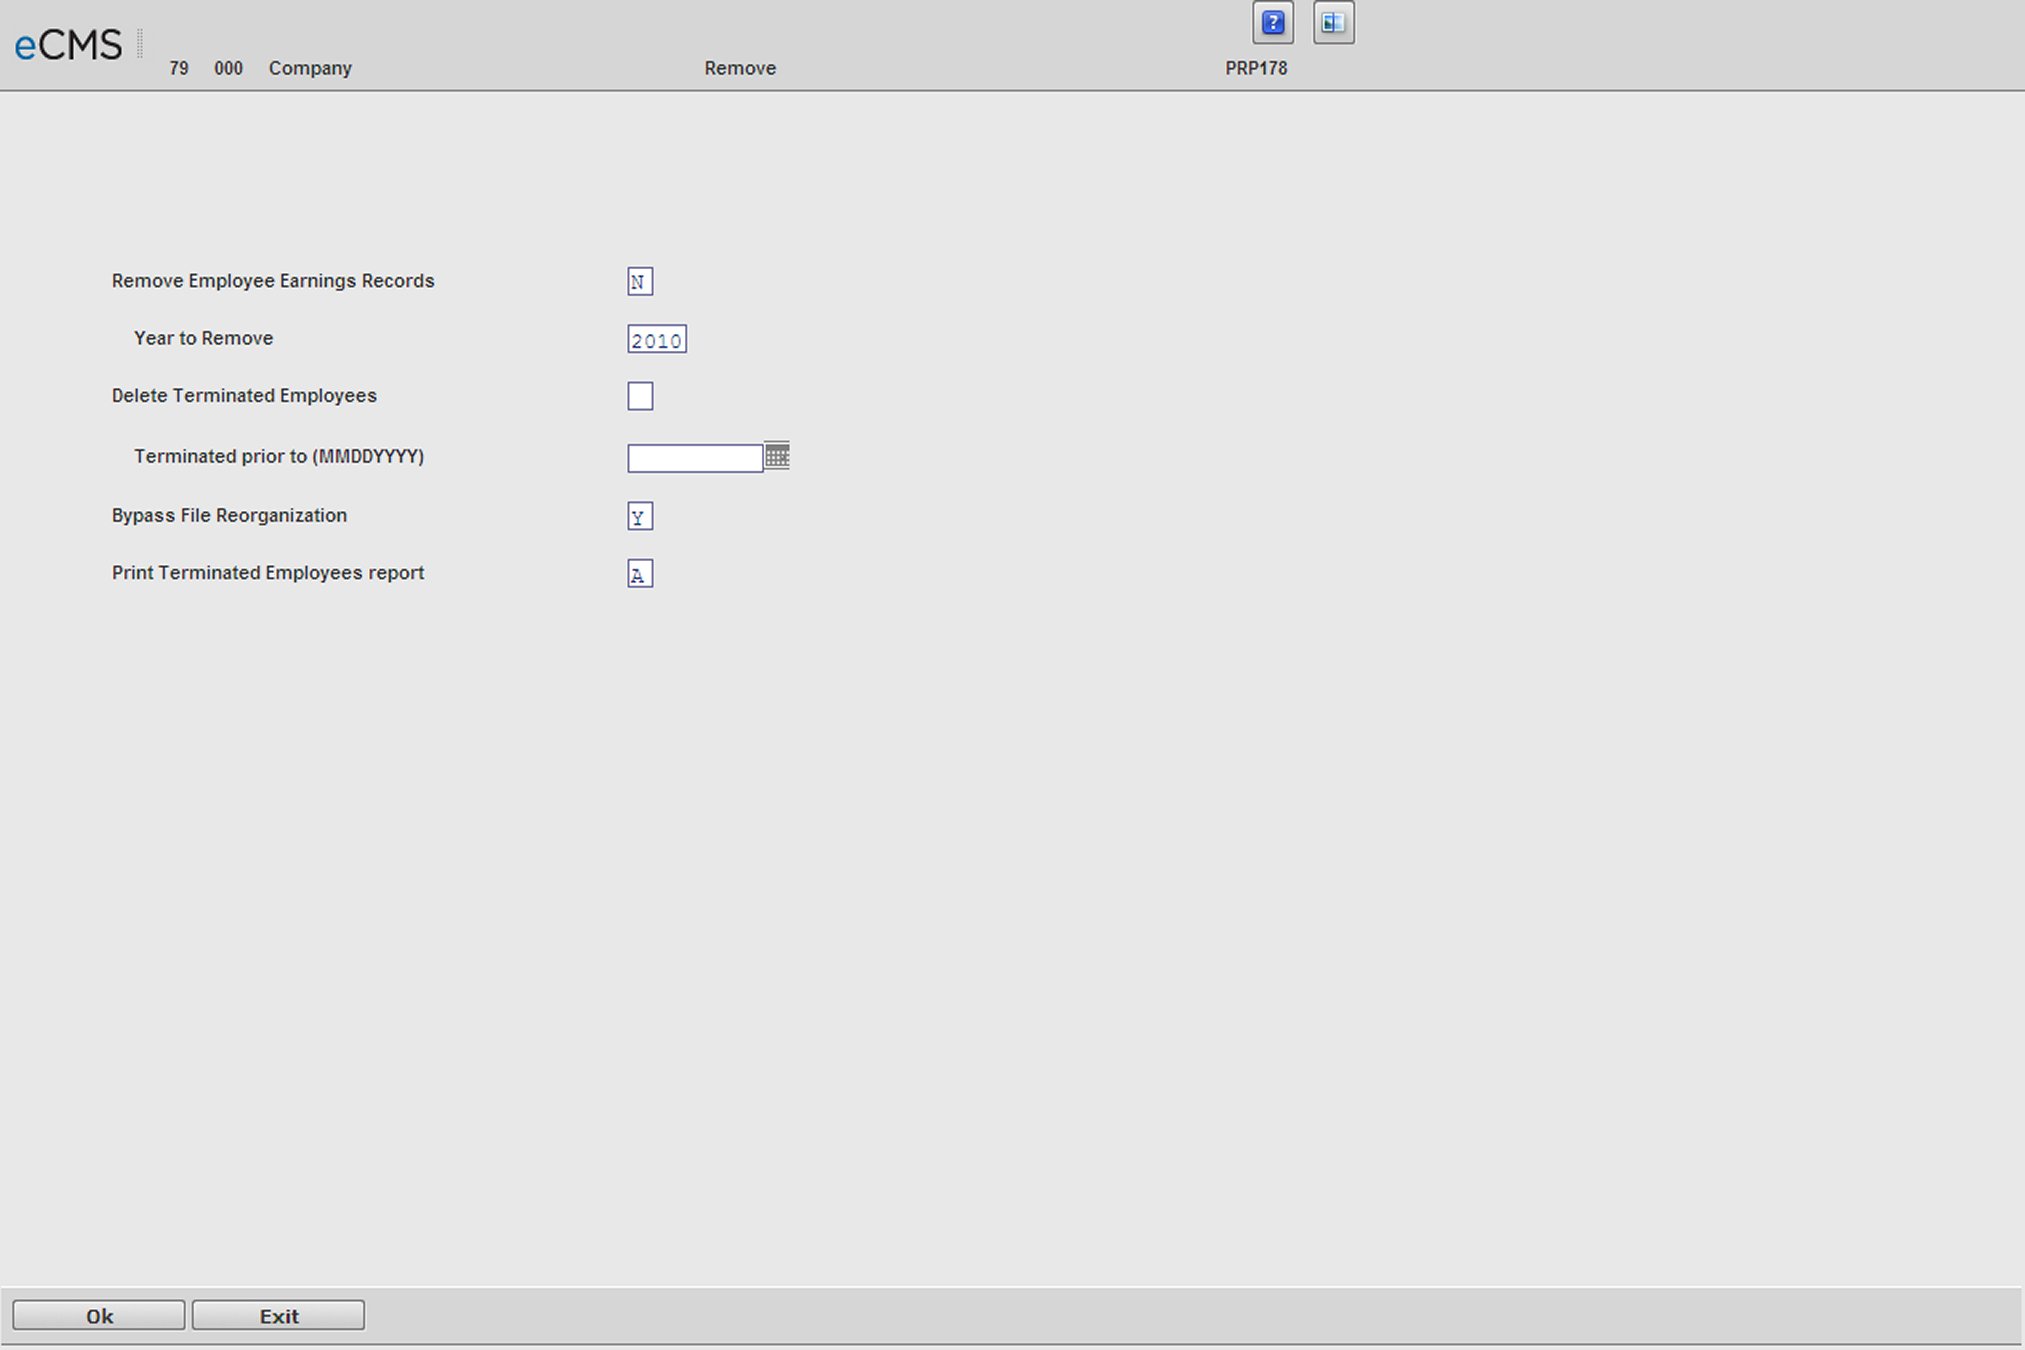Select company number '79' in header
2025x1350 pixels.
coord(179,68)
